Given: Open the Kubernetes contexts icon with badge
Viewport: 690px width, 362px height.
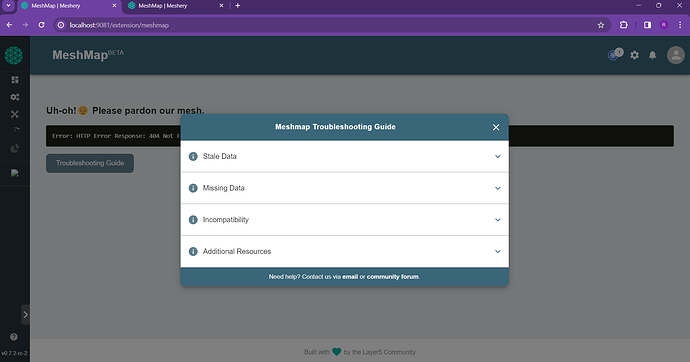Looking at the screenshot, I should click(x=615, y=55).
